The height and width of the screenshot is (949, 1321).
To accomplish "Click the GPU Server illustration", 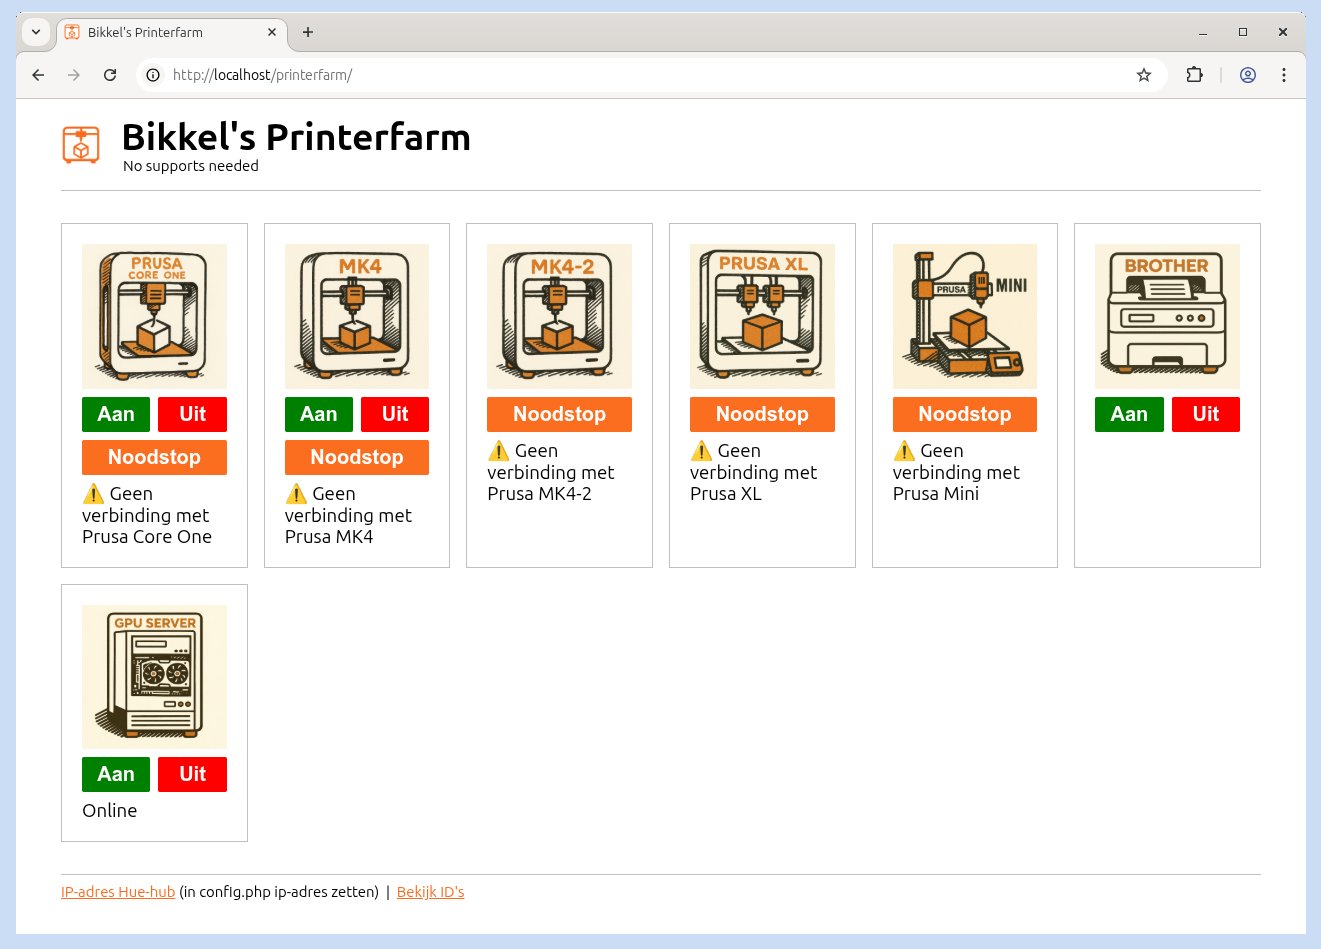I will (154, 676).
